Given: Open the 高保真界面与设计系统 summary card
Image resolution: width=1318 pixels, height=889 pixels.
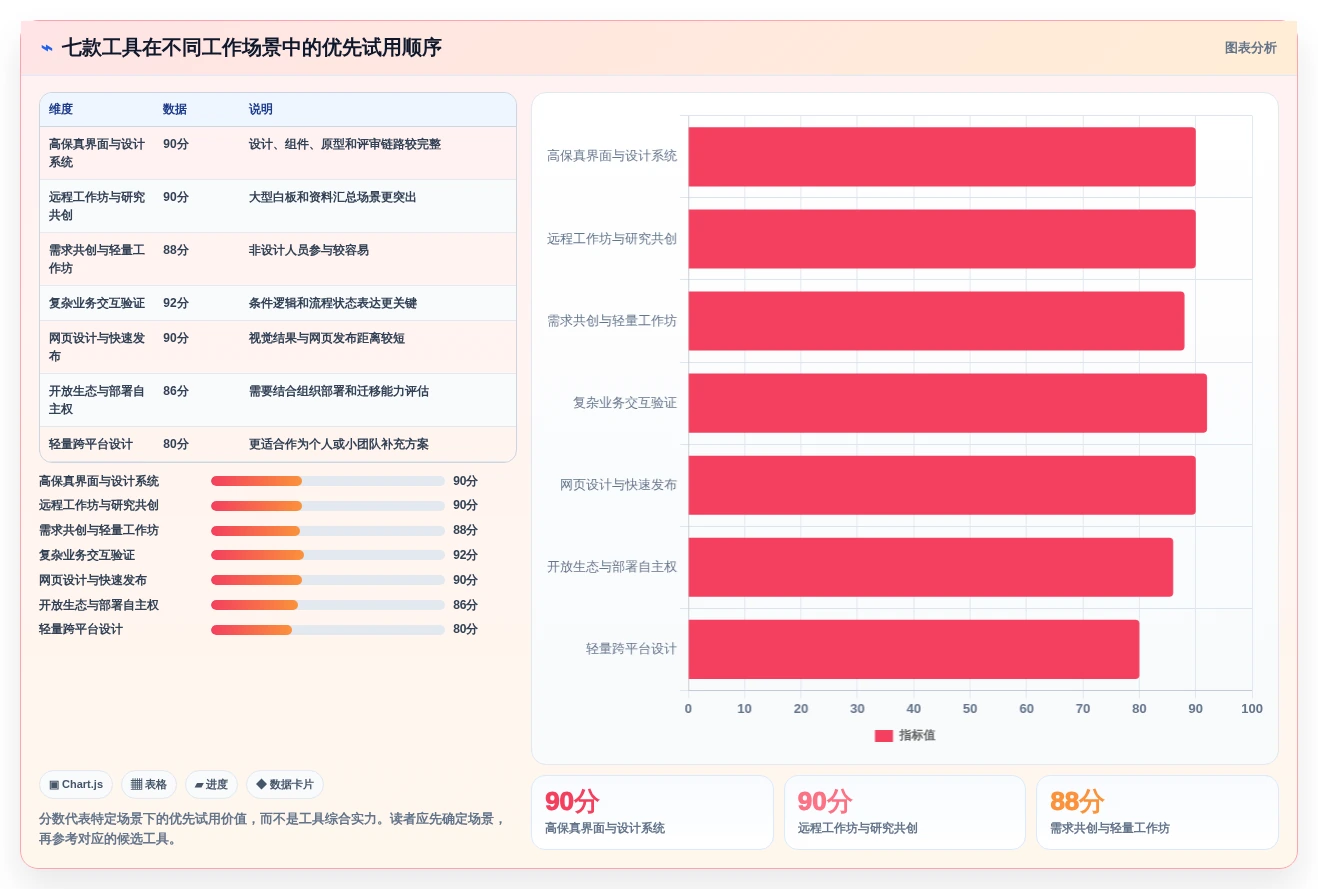Looking at the screenshot, I should click(x=652, y=813).
